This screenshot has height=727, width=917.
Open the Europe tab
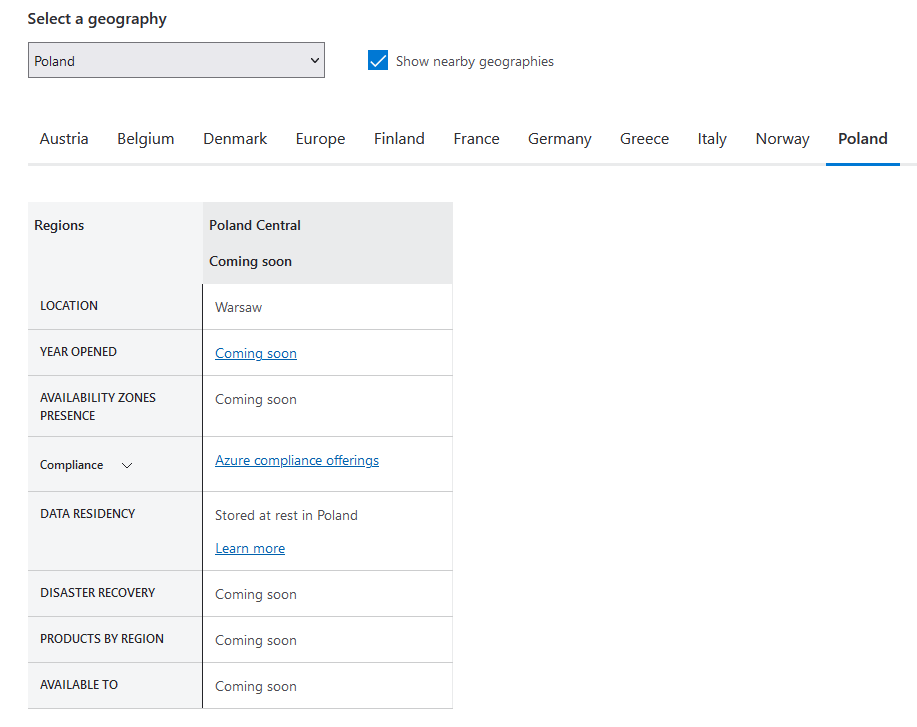[x=320, y=139]
